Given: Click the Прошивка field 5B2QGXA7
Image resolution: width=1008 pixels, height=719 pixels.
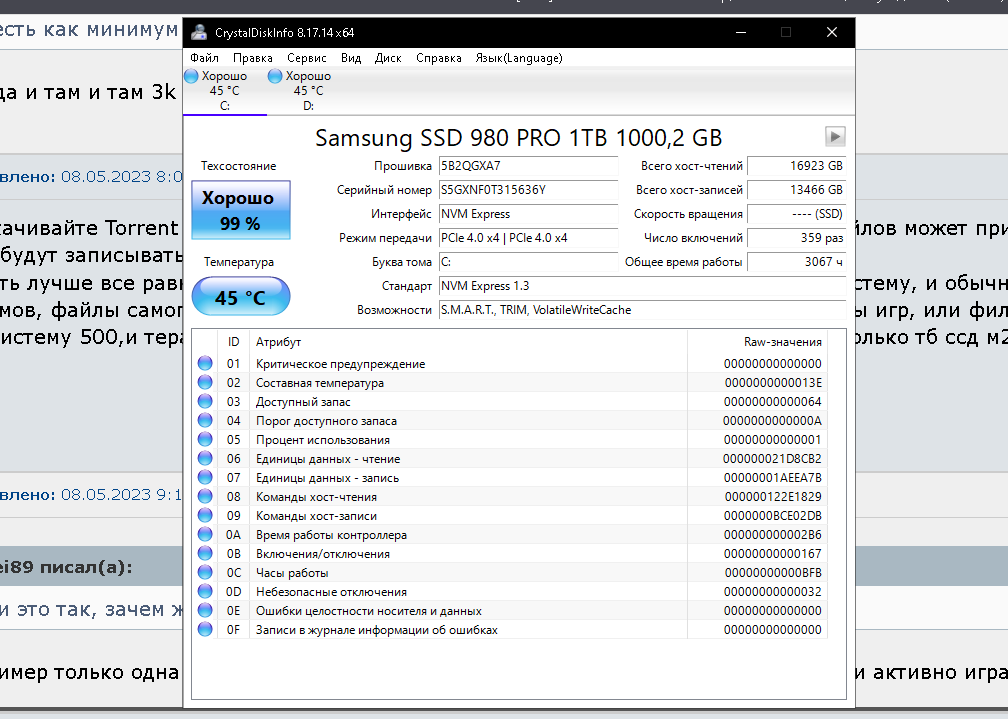Looking at the screenshot, I should coord(528,166).
